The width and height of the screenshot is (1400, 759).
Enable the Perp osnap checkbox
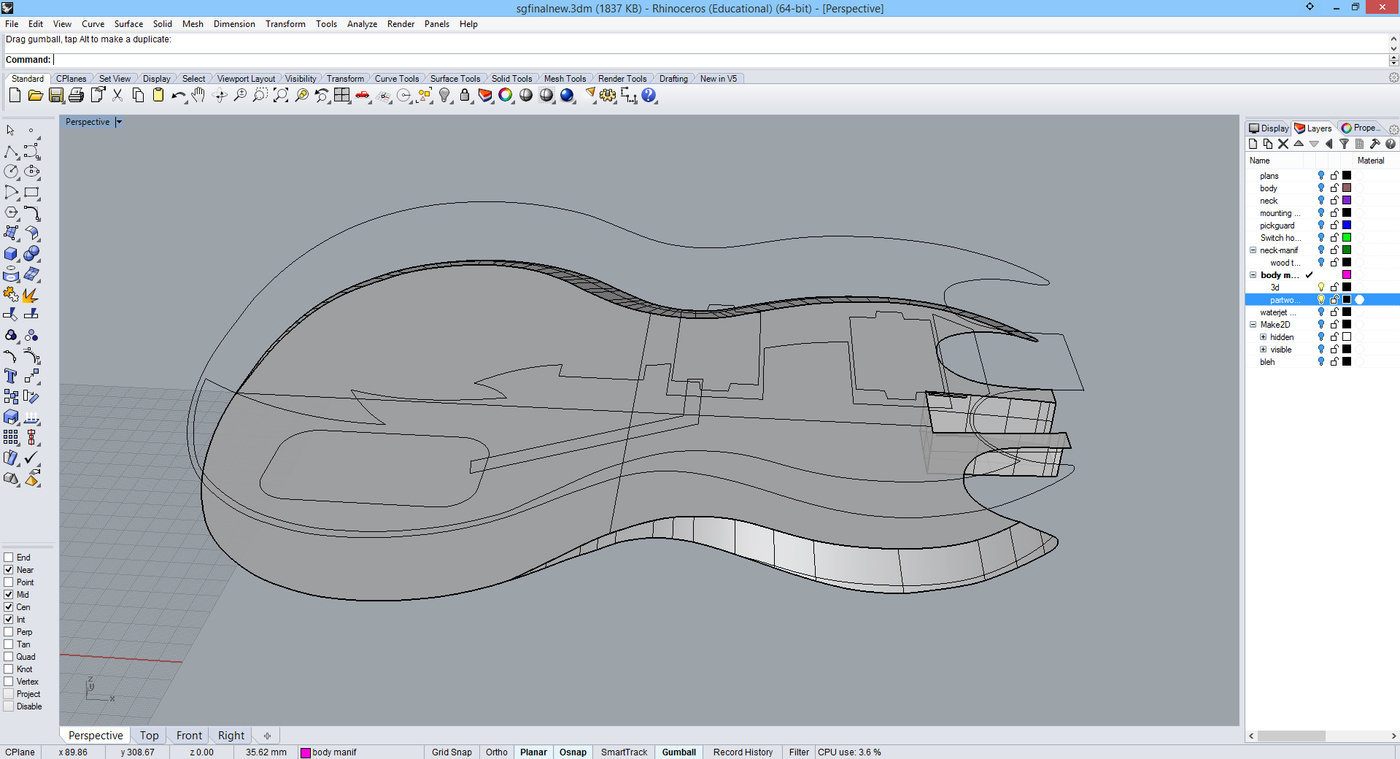coord(9,632)
